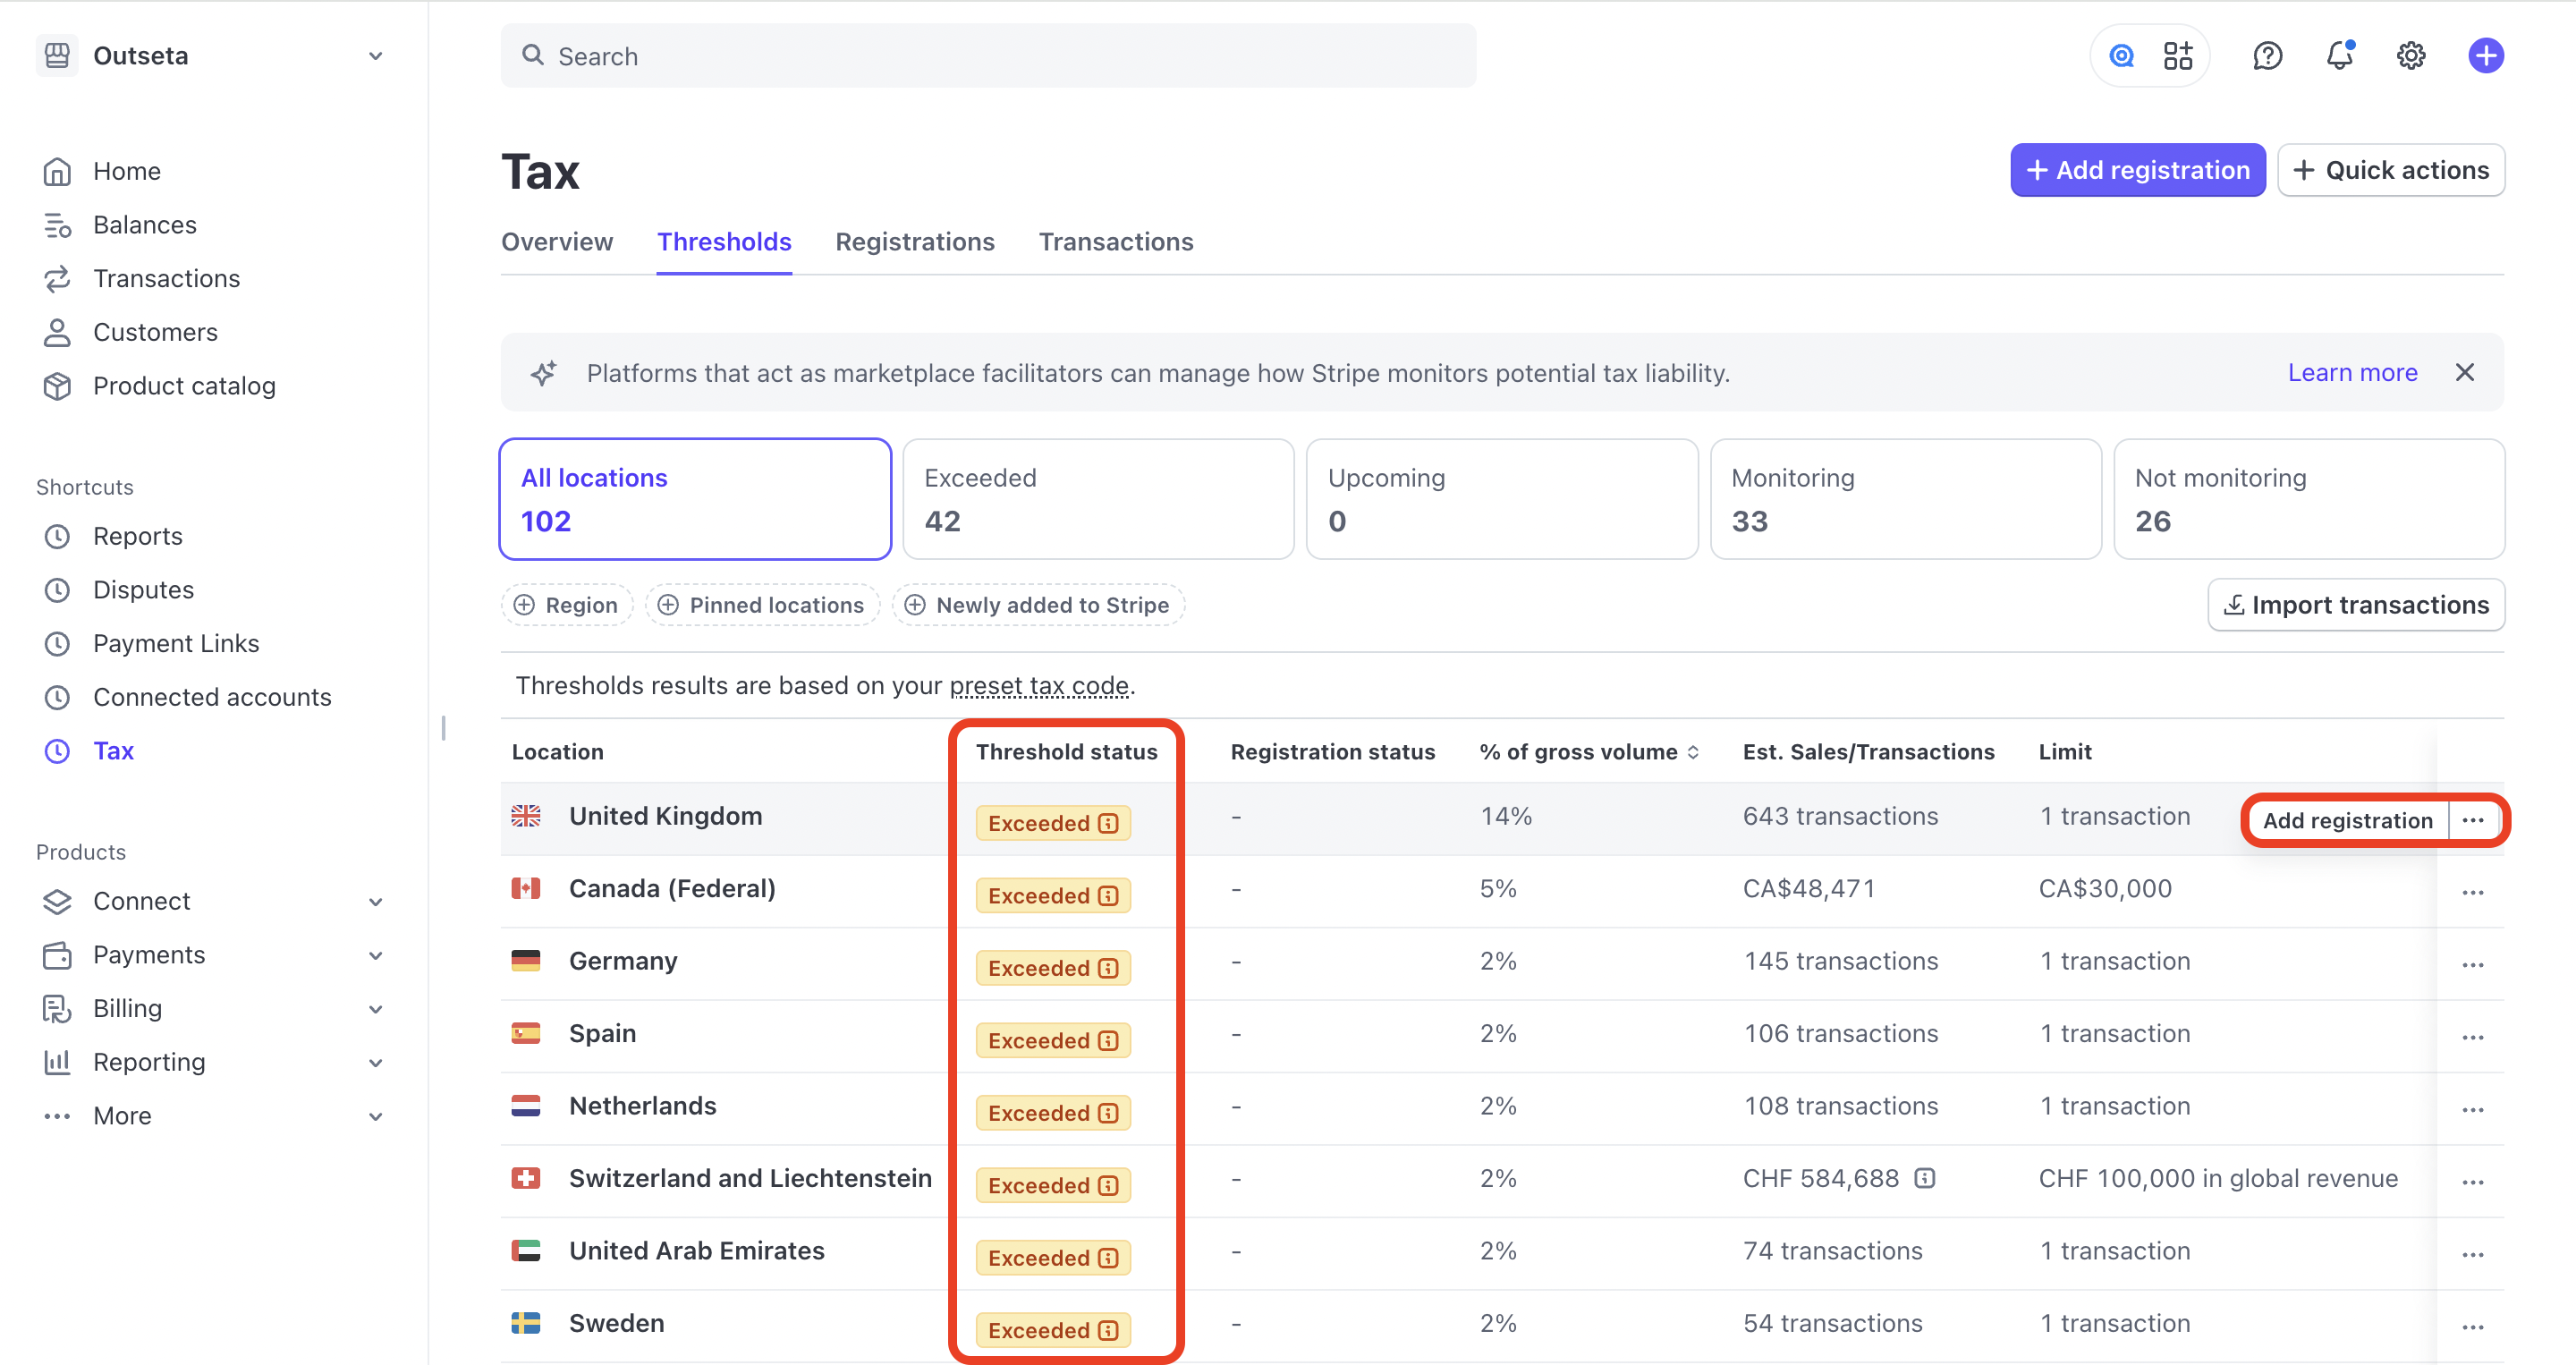2576x1365 pixels.
Task: Open the apps grid icon
Action: tap(2177, 56)
